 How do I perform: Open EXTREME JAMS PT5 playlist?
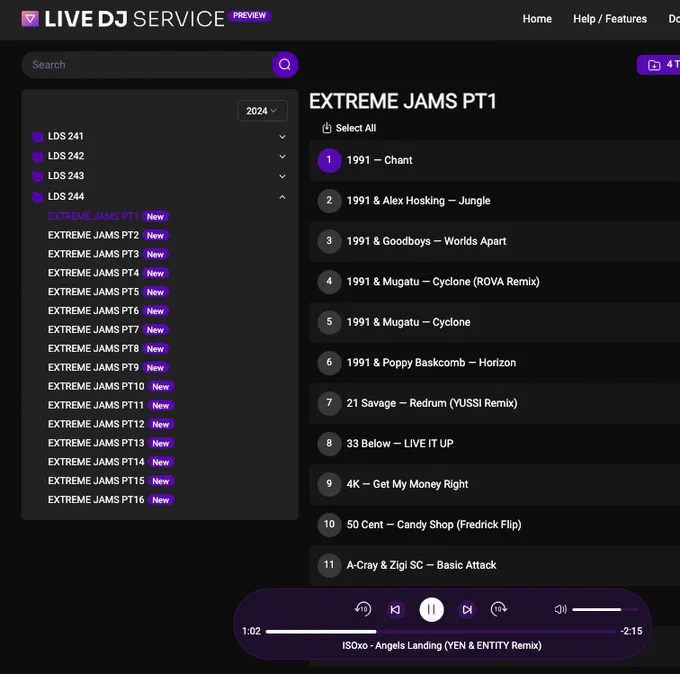click(93, 292)
